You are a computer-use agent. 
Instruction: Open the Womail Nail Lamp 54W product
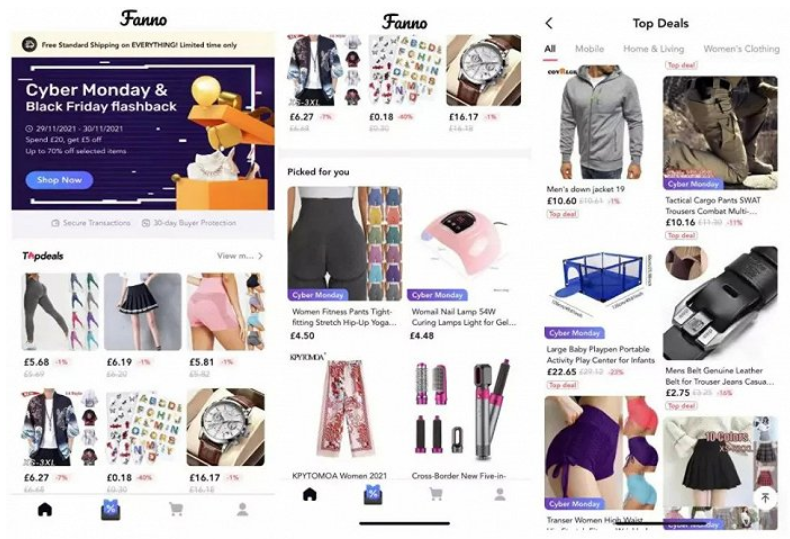click(x=464, y=317)
